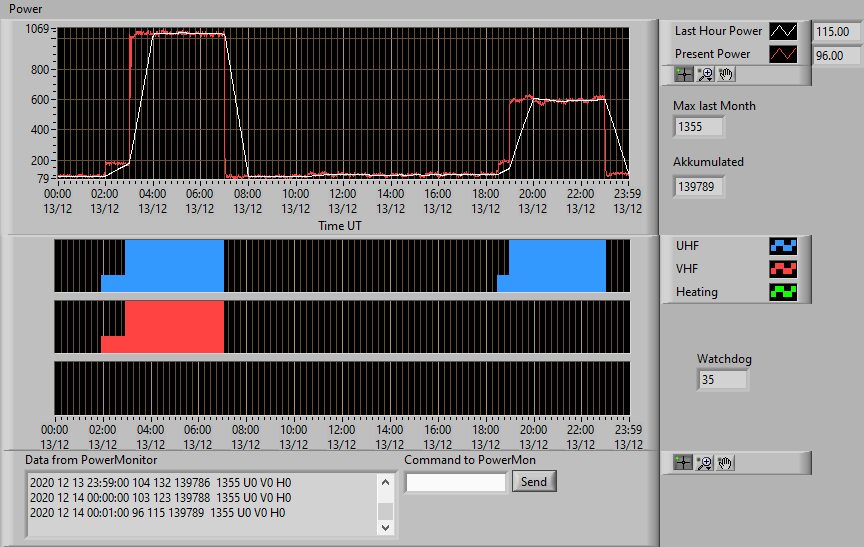This screenshot has width=864, height=547.
Task: Select the cursor crosshair tool in the power graph palette
Action: pos(684,74)
